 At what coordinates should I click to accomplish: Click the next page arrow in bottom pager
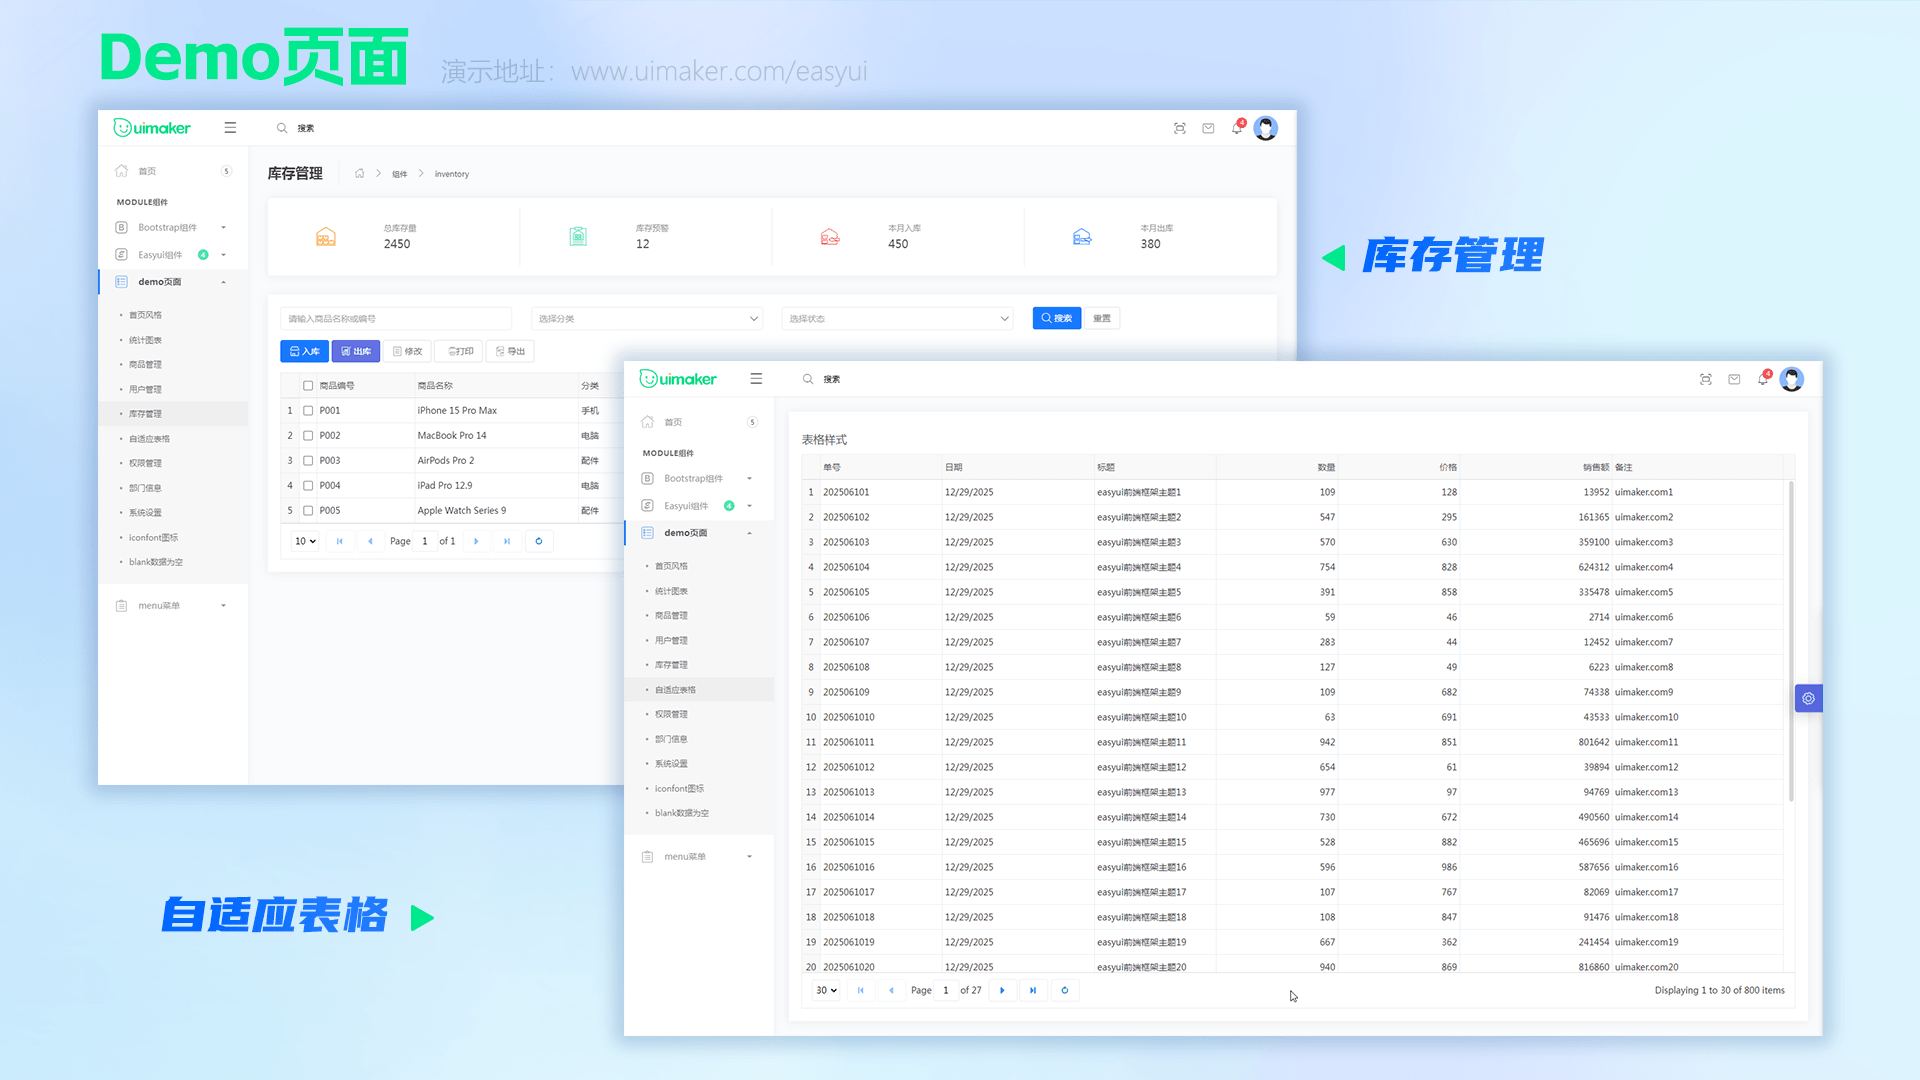tap(1002, 990)
